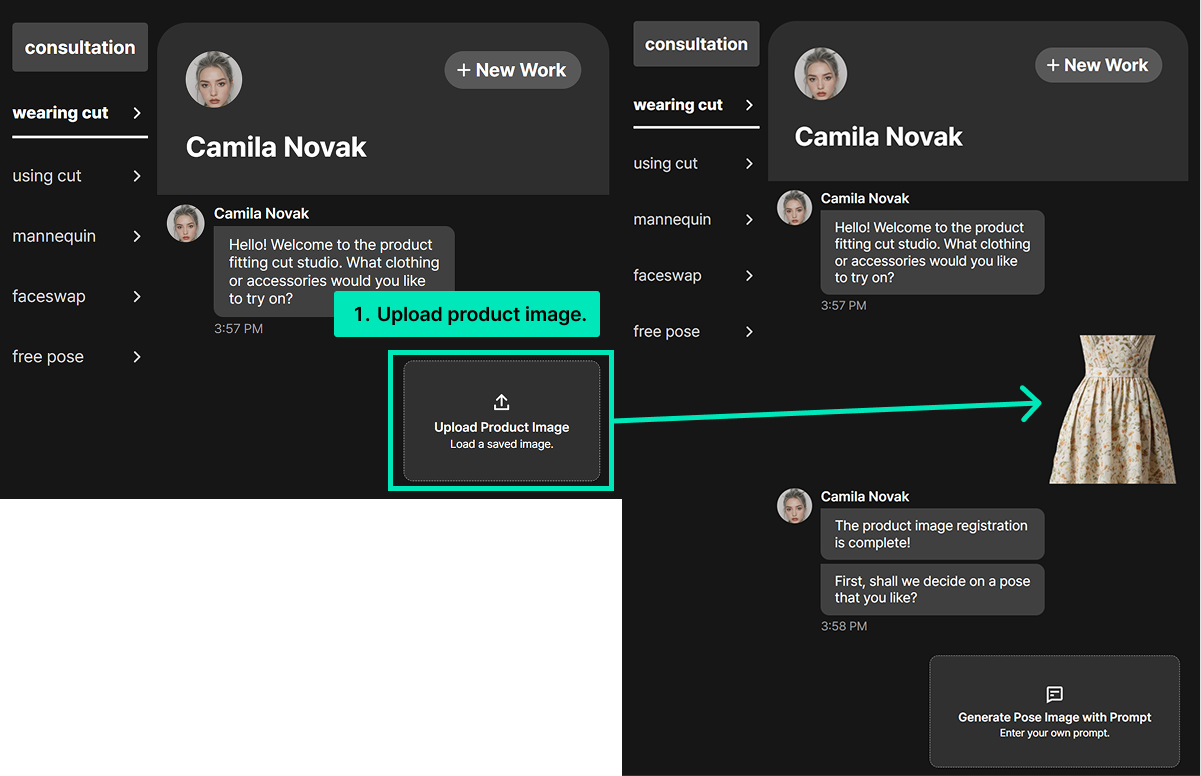The height and width of the screenshot is (776, 1201).
Task: Click 'Camila Novak' heading in right panel
Action: click(x=878, y=137)
